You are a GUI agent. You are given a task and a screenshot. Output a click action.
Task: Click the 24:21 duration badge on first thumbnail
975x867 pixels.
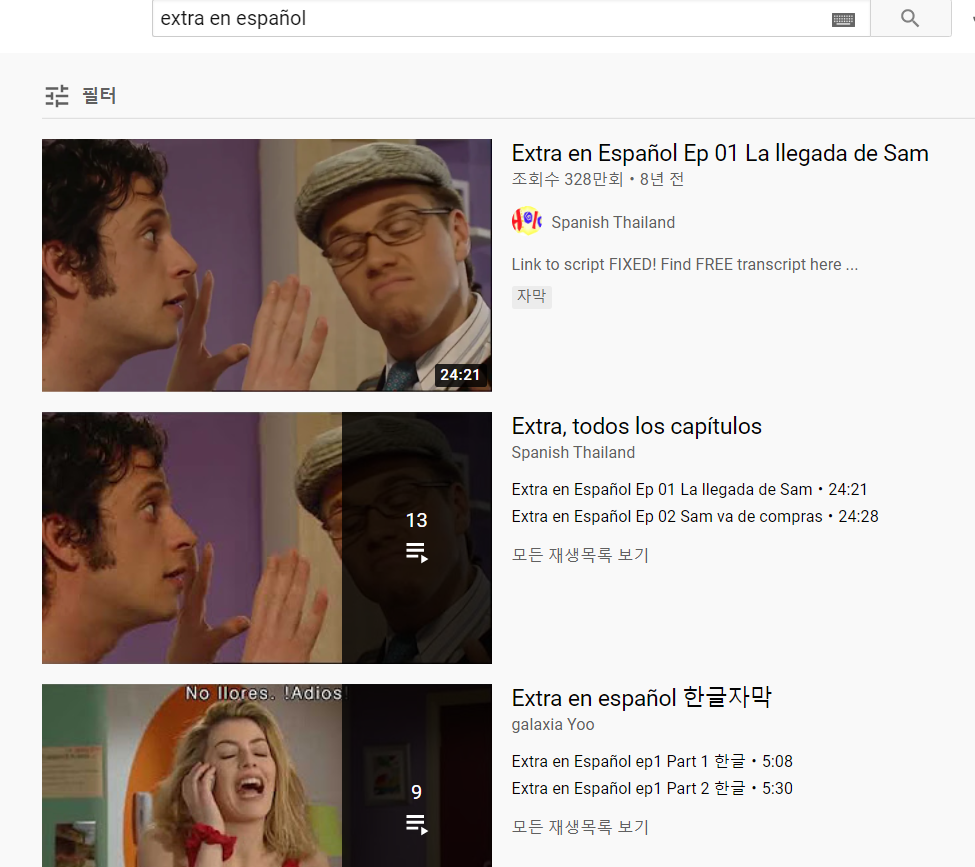pyautogui.click(x=460, y=375)
